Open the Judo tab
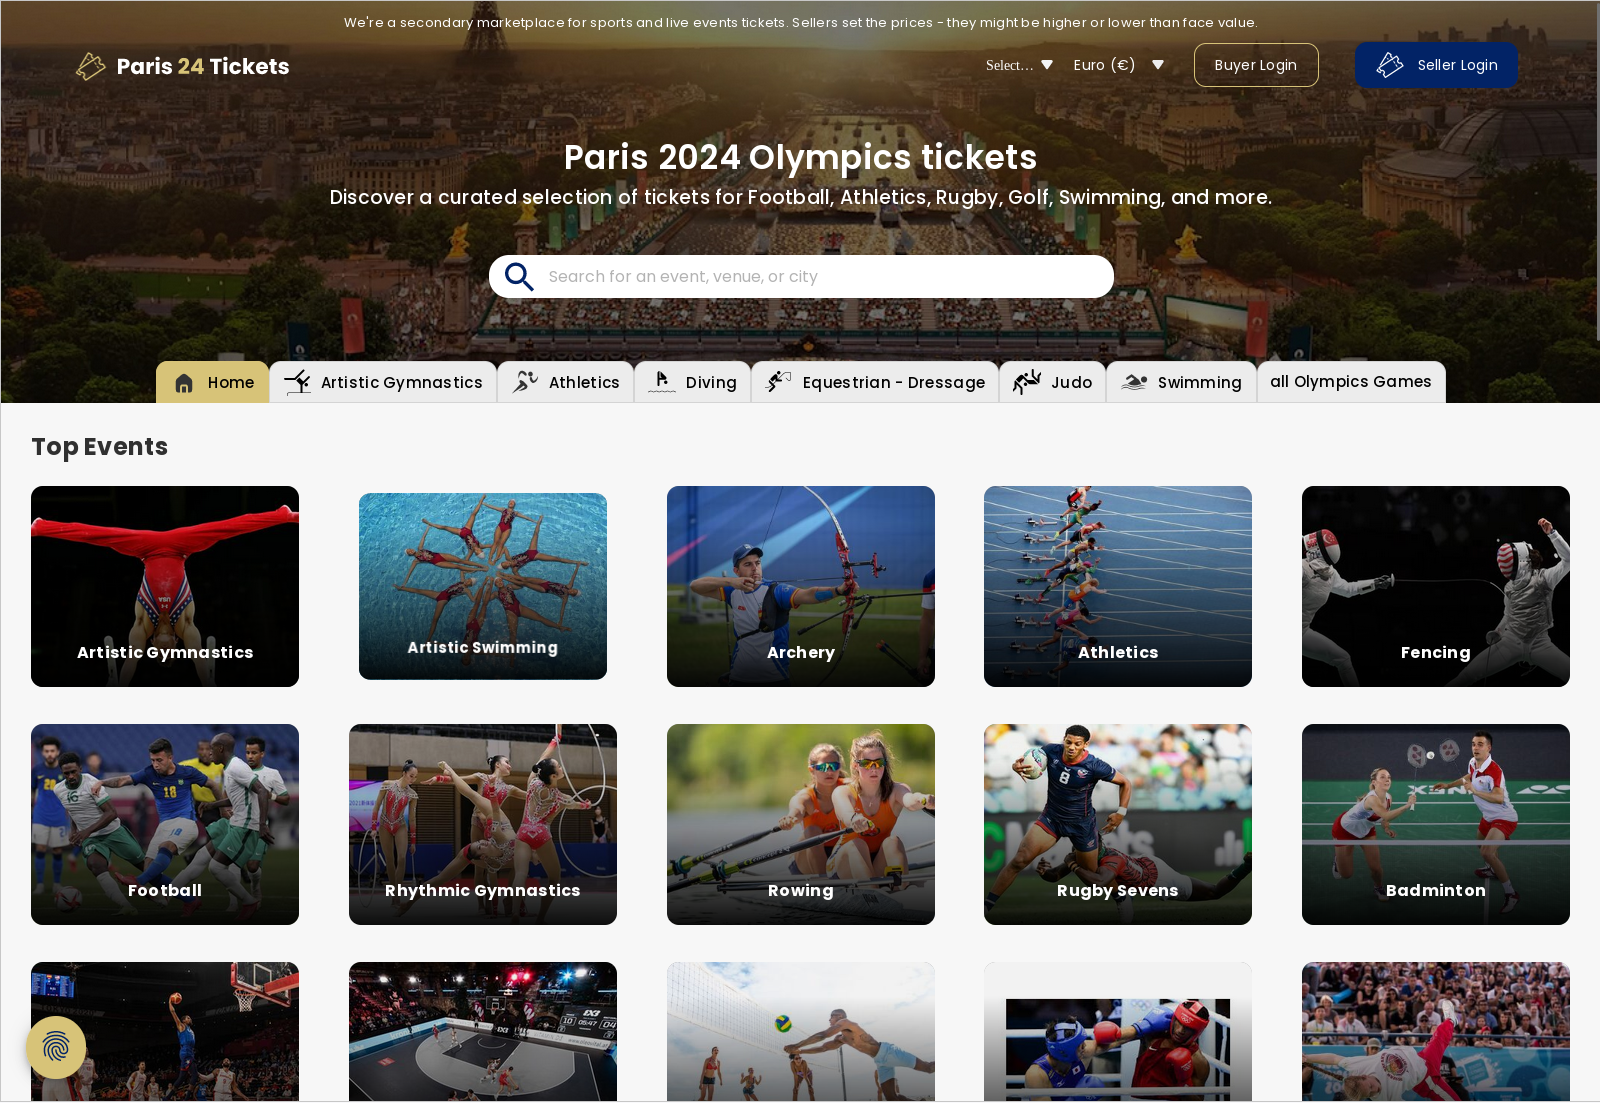1600x1103 pixels. [x=1053, y=382]
